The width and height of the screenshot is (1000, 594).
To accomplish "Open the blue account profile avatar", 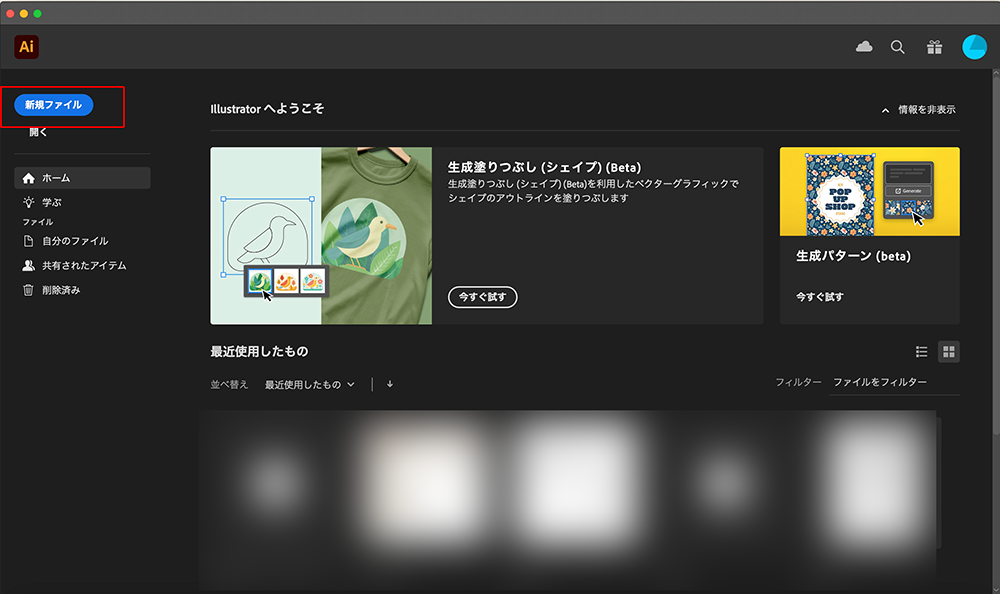I will coord(974,47).
